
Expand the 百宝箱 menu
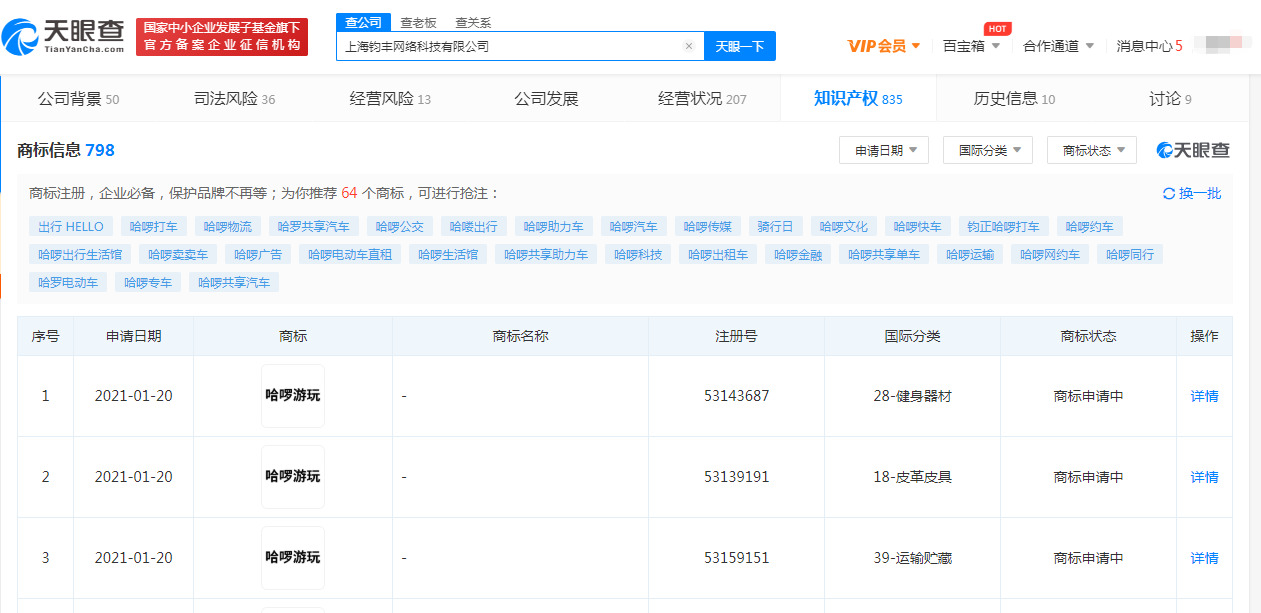click(972, 46)
